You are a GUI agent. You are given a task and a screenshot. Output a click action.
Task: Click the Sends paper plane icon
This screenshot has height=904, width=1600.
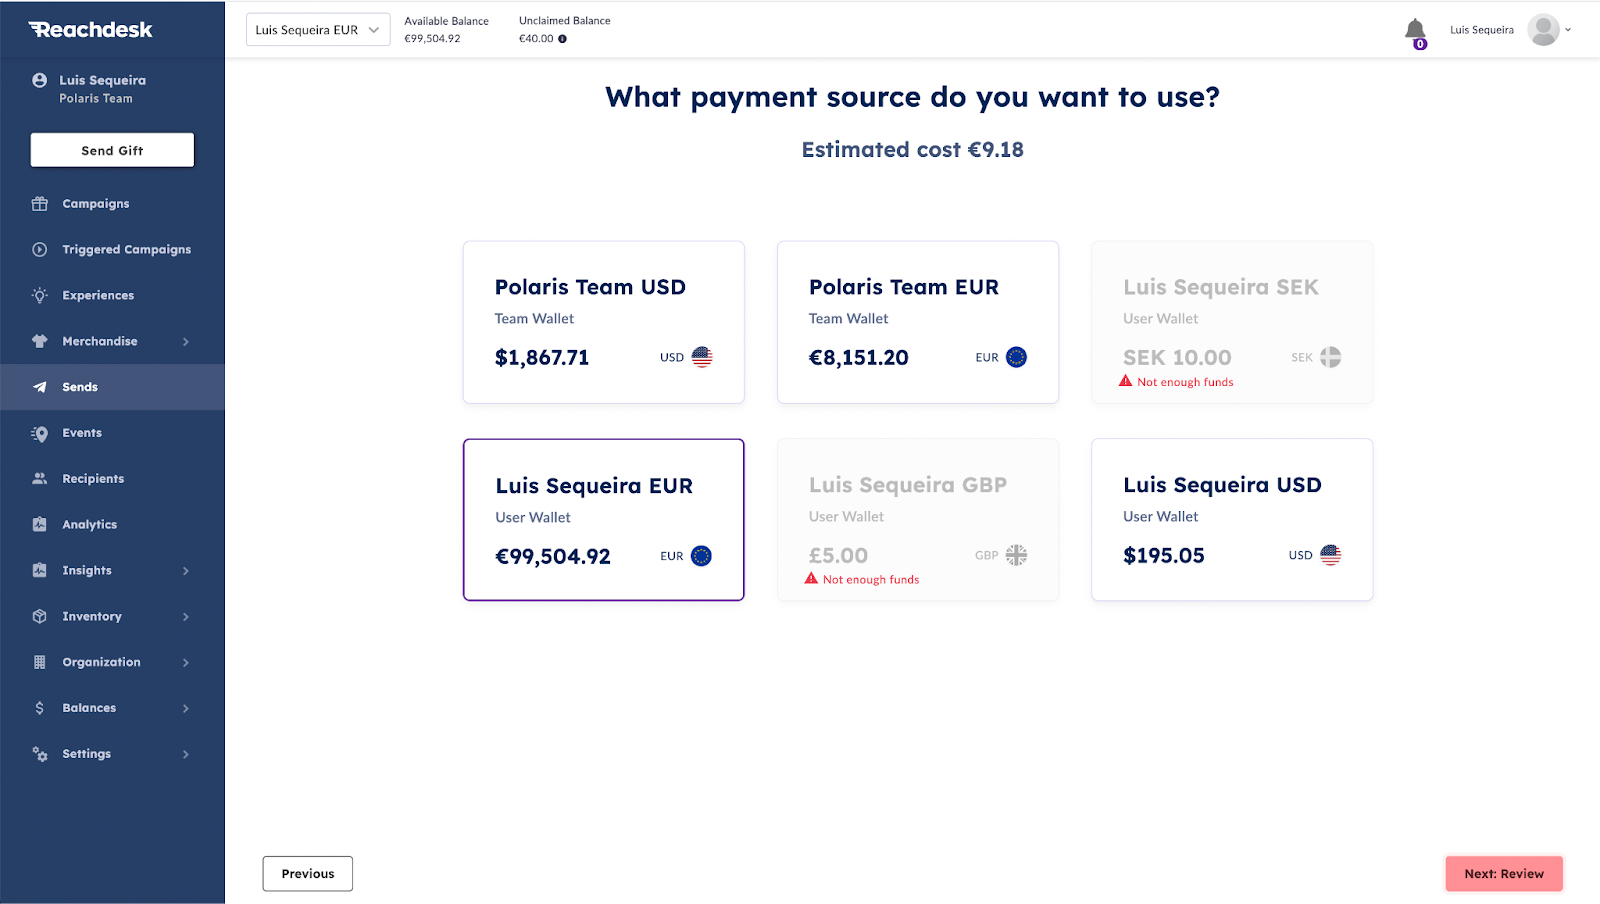point(40,387)
